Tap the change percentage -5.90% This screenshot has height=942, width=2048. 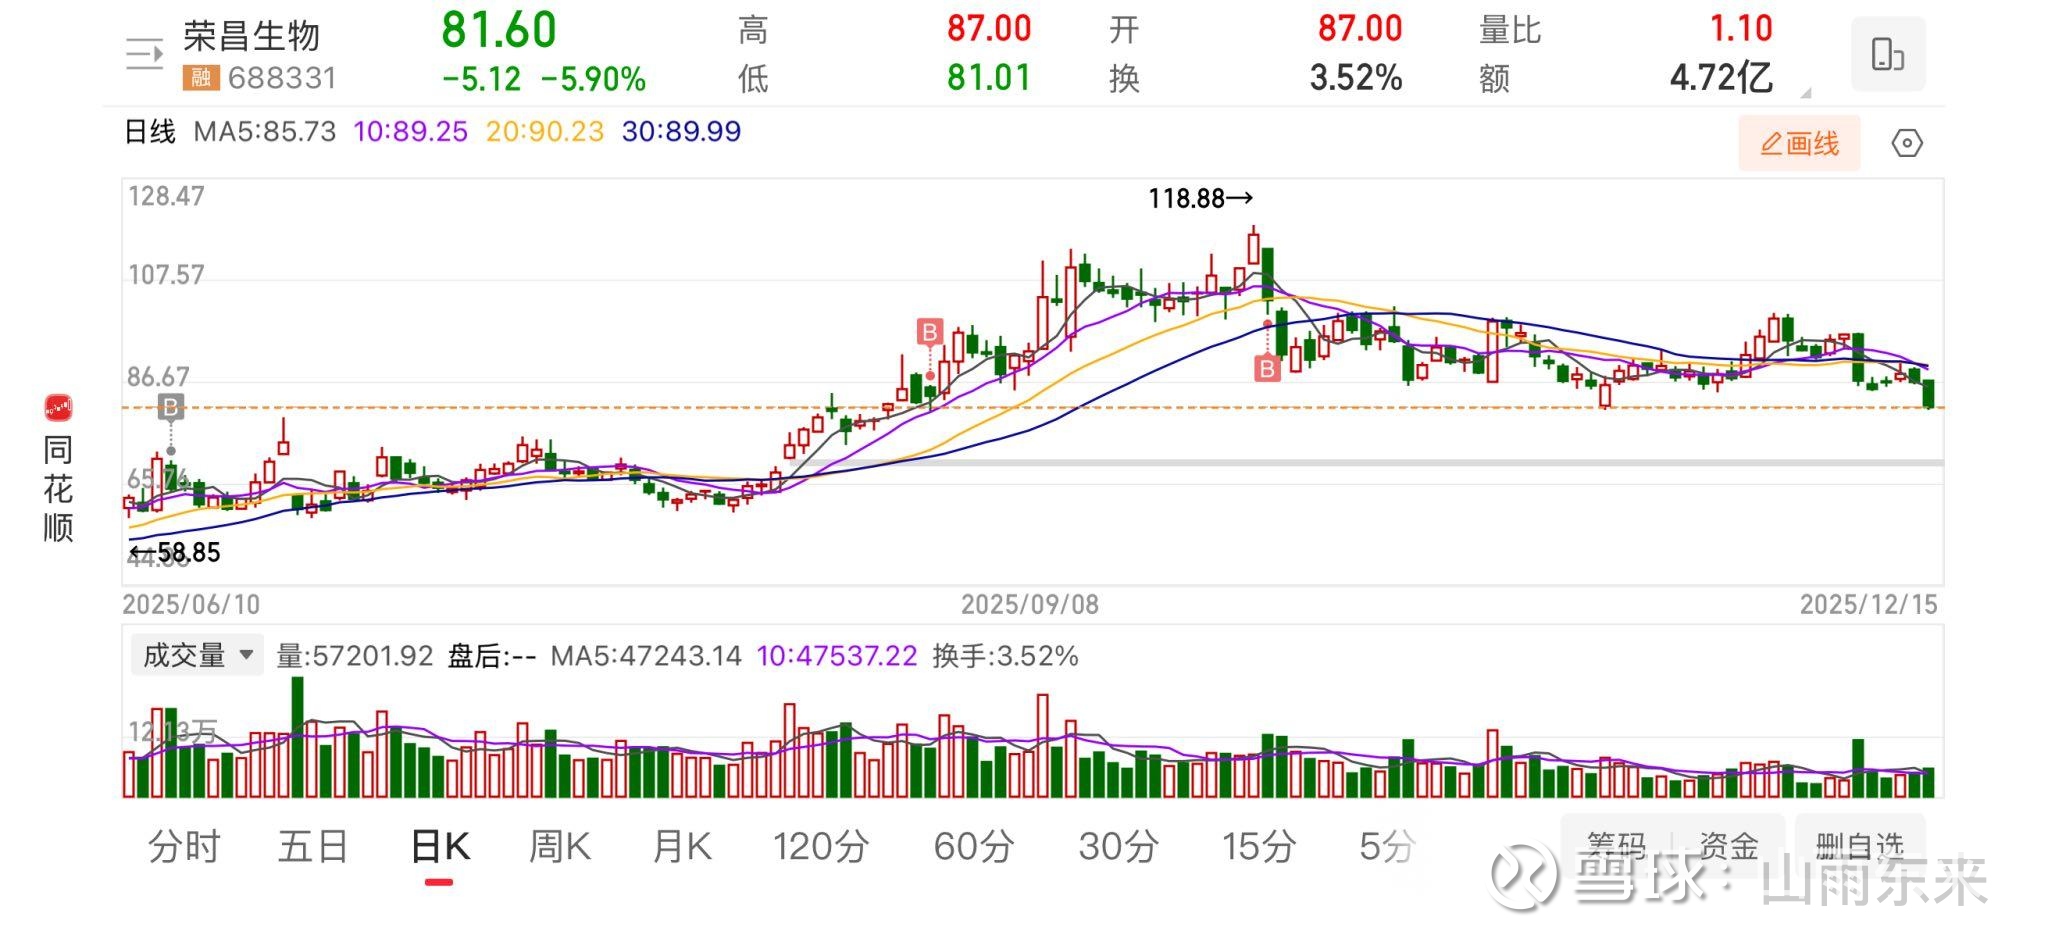(594, 80)
